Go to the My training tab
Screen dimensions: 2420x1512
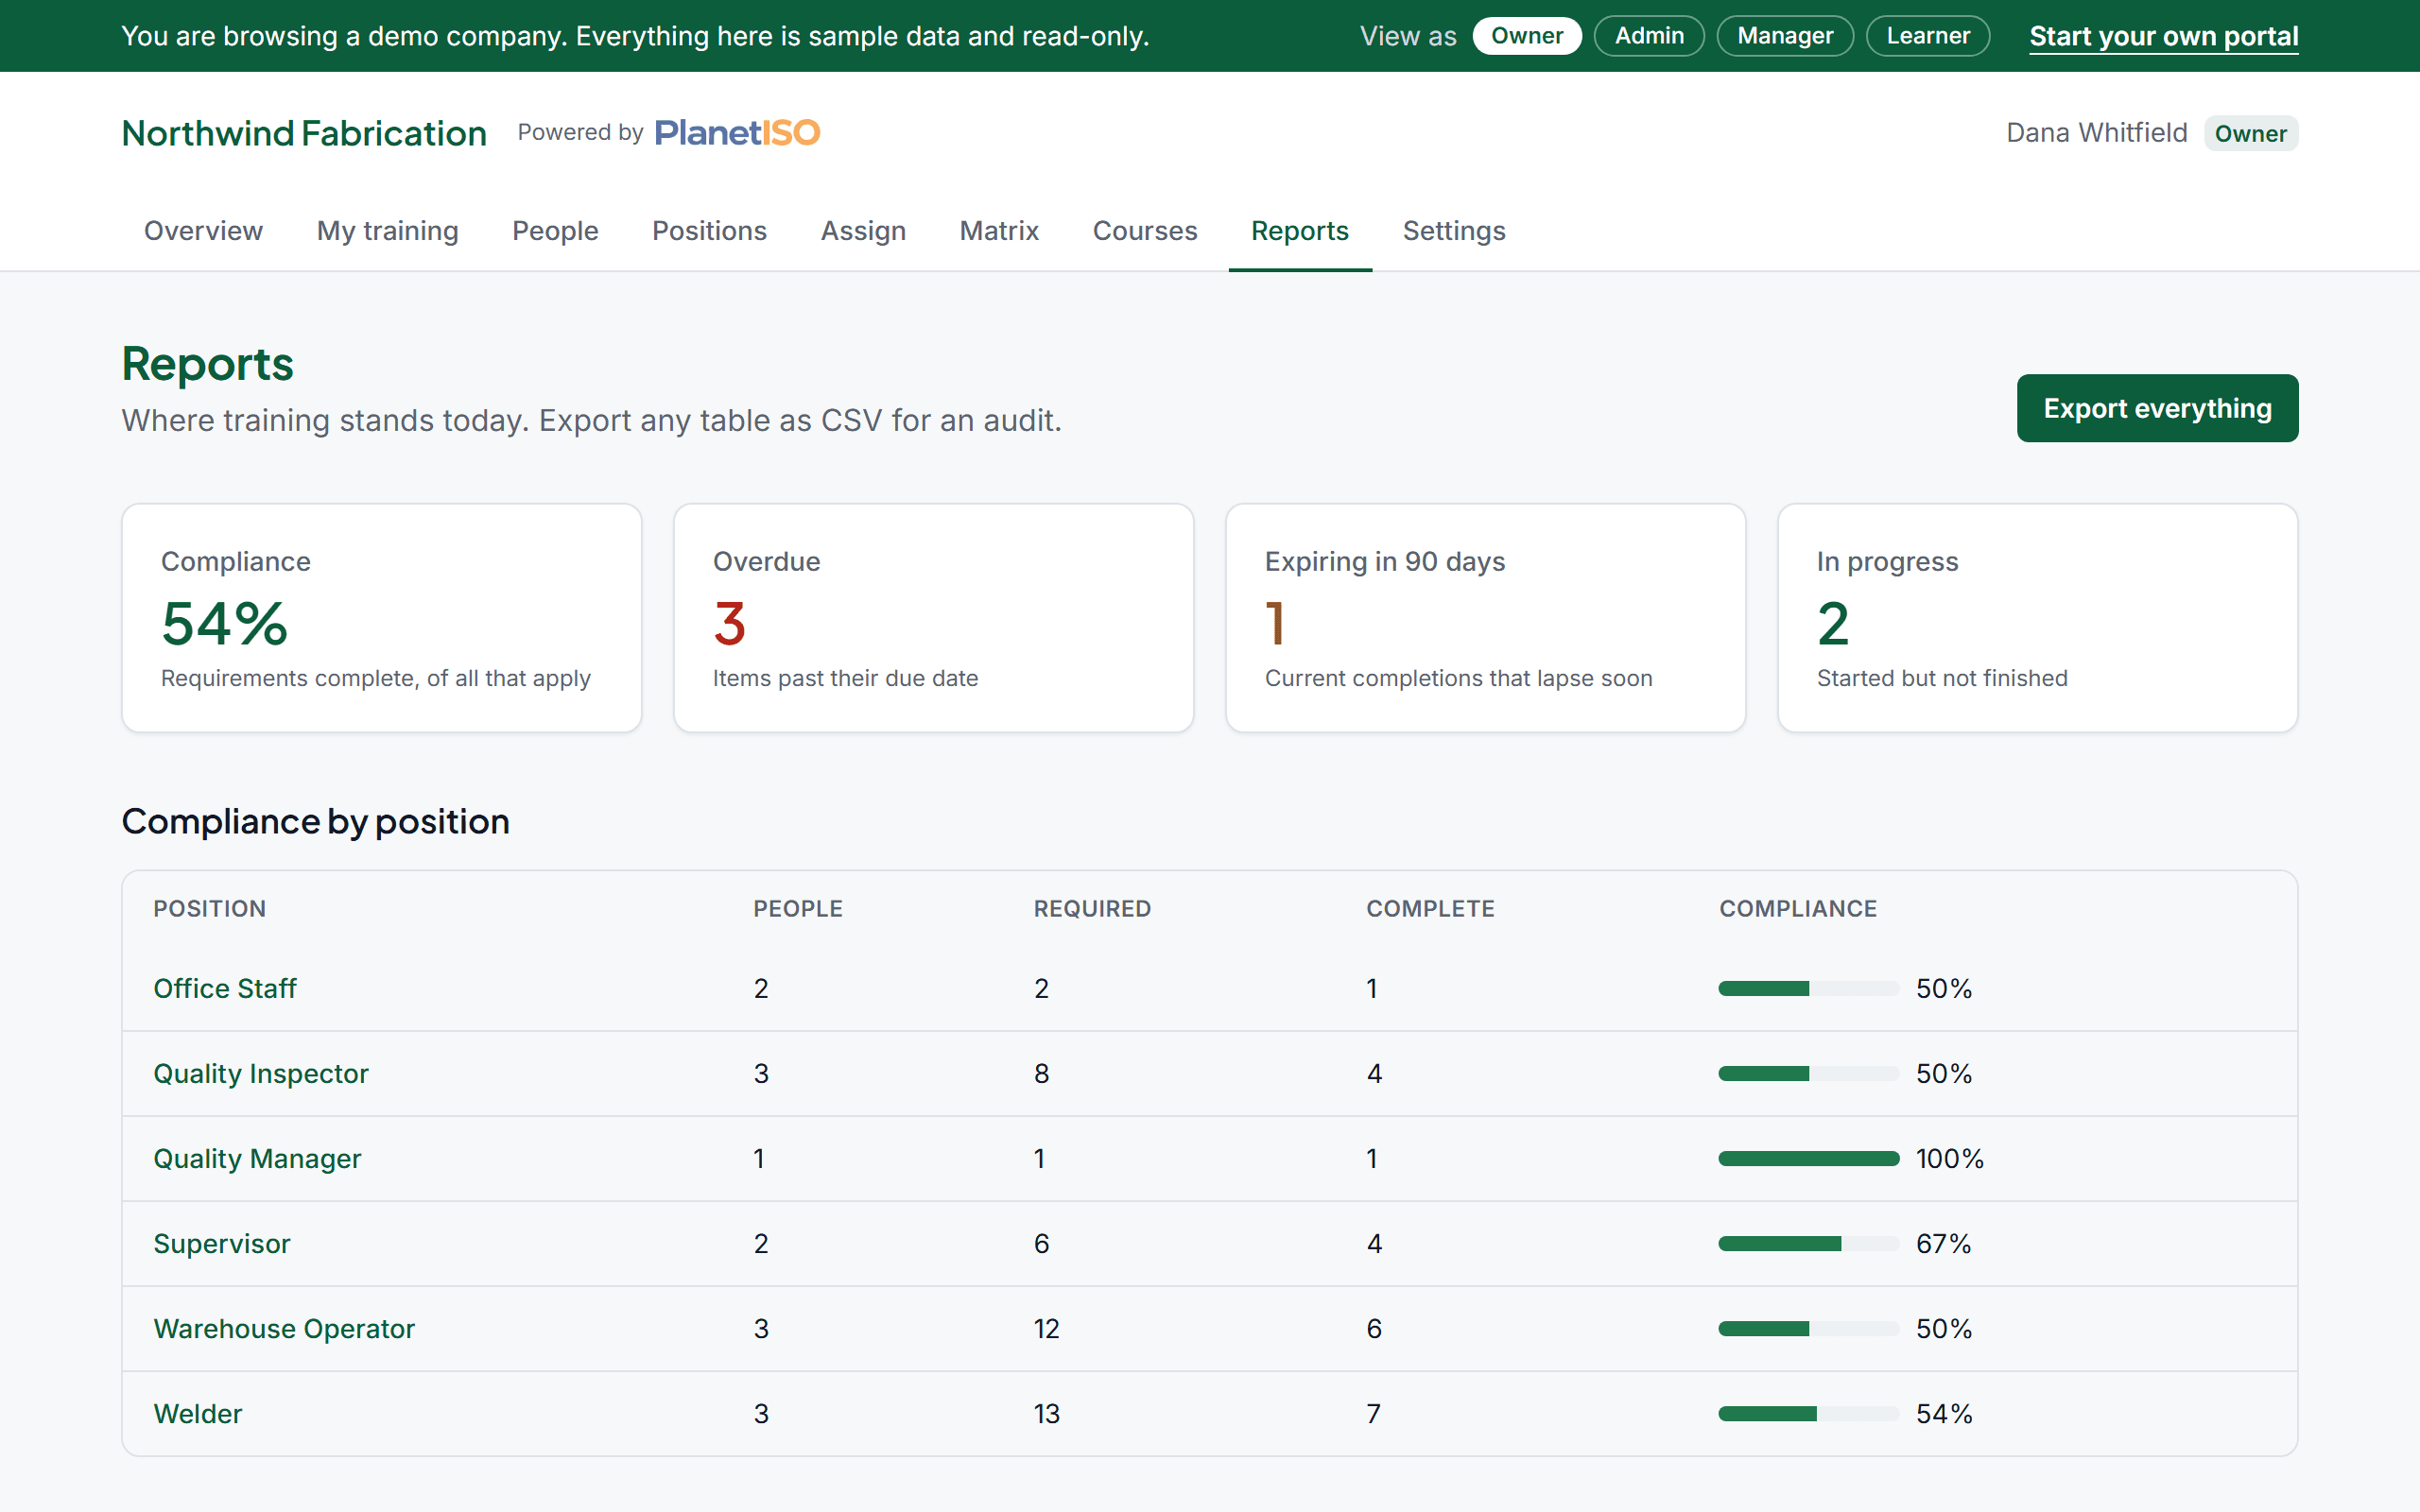[387, 231]
